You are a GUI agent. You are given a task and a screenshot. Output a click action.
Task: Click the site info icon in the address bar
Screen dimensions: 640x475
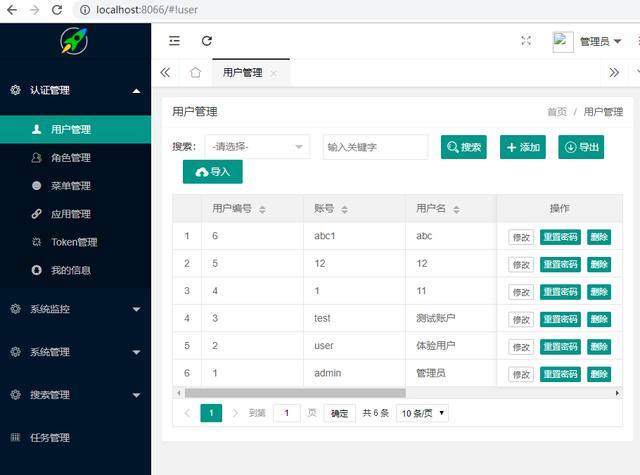point(84,10)
